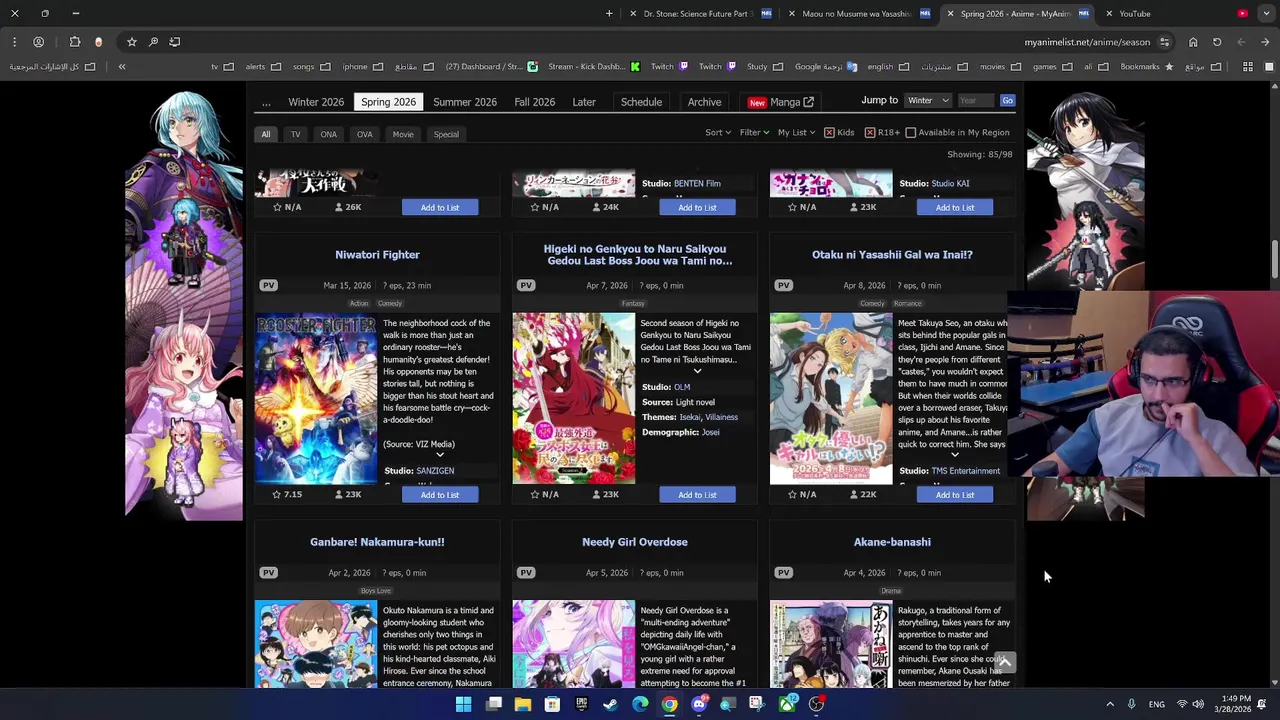Open the browser extensions puzzle icon
The image size is (1280, 720).
click(x=75, y=42)
